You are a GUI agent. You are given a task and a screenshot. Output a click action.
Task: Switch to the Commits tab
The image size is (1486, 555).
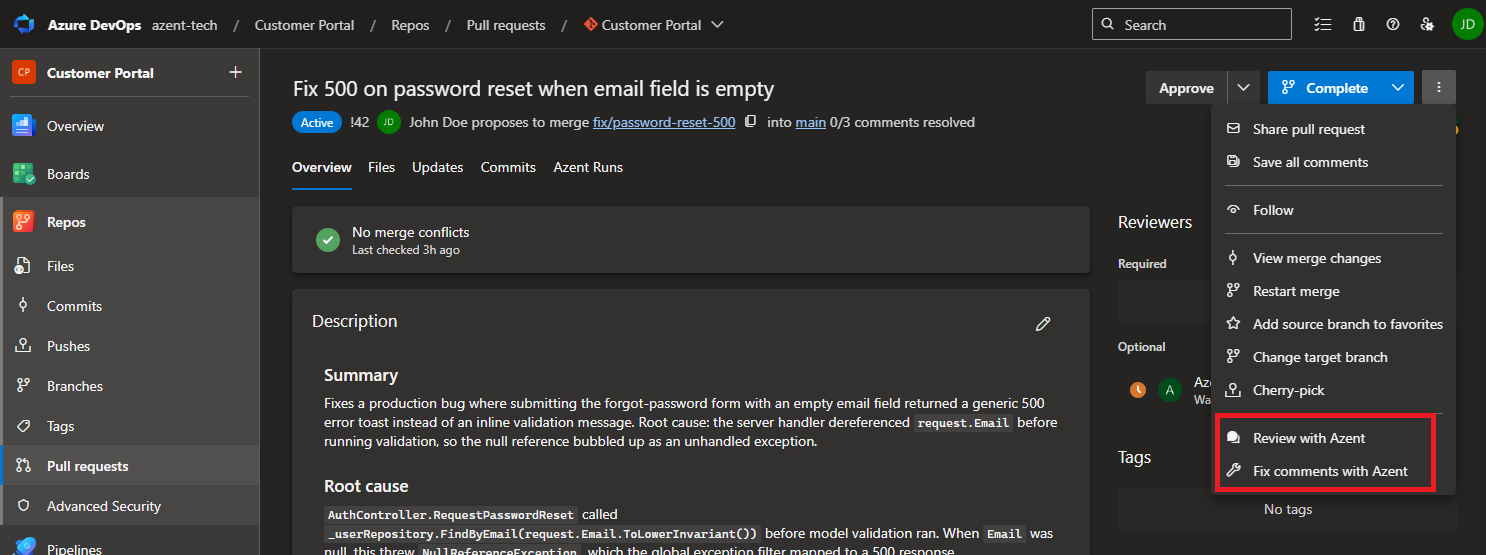508,167
